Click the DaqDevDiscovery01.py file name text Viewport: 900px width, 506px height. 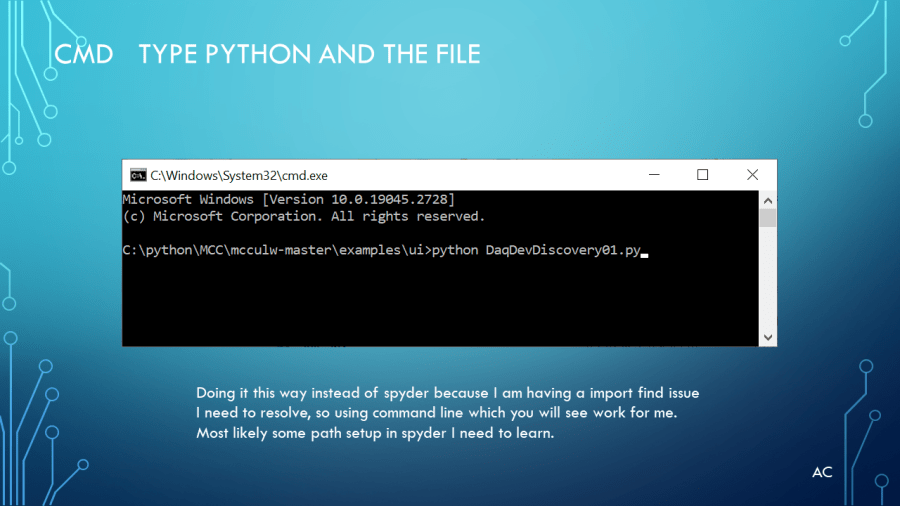[562, 250]
